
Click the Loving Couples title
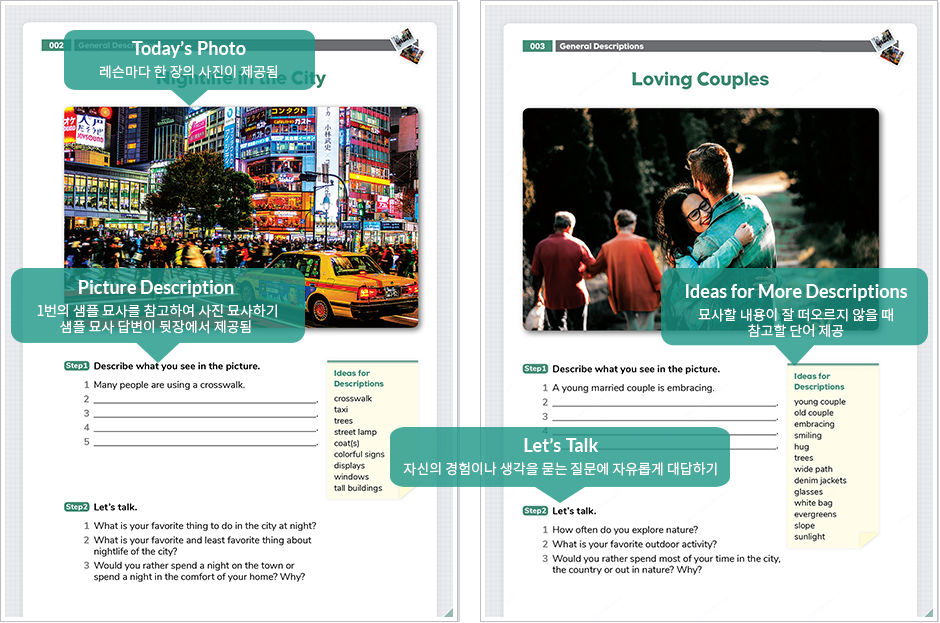[700, 79]
